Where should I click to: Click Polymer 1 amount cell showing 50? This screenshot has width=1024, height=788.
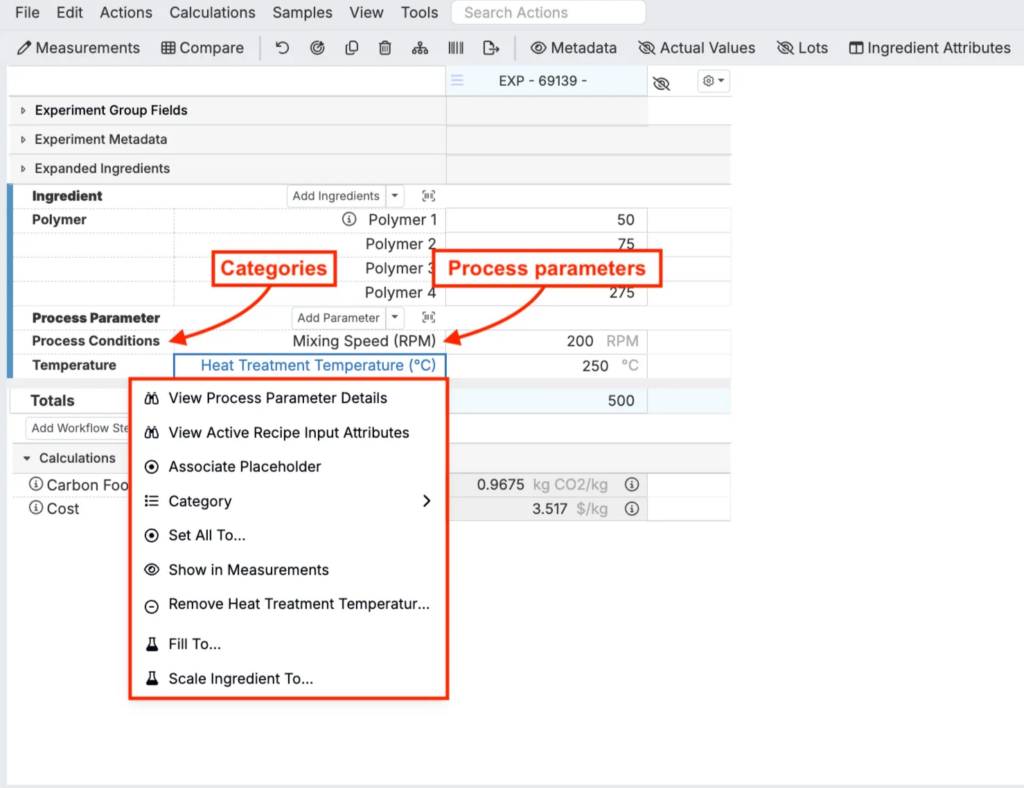click(x=547, y=220)
